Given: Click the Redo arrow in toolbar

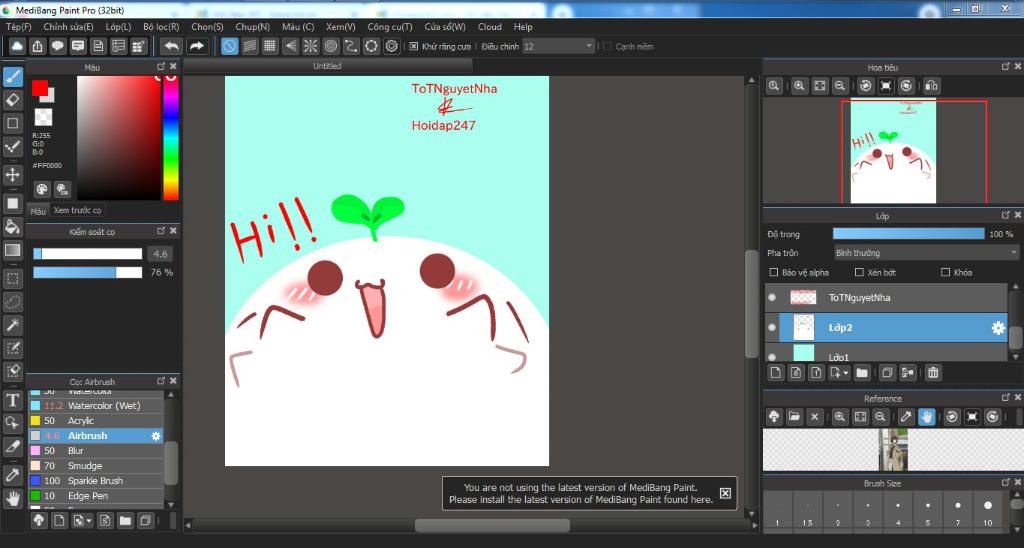Looking at the screenshot, I should [x=196, y=46].
